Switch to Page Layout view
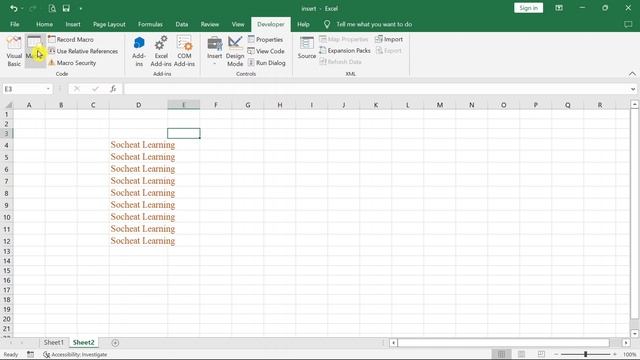This screenshot has width=640, height=360. (521, 354)
